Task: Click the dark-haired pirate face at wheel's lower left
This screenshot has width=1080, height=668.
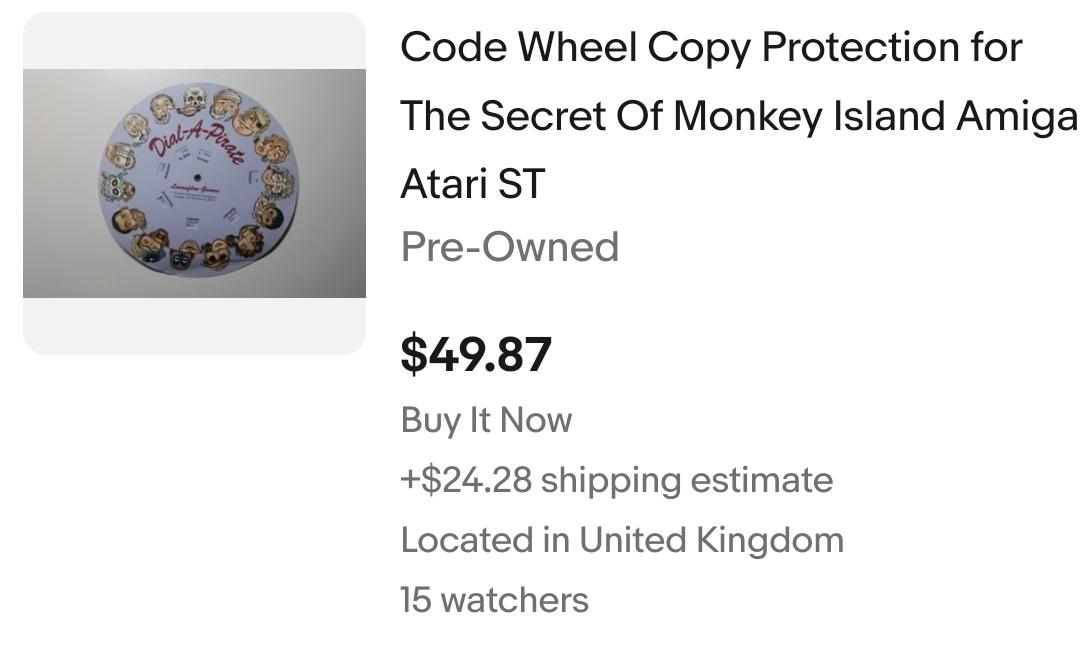Action: pos(128,219)
